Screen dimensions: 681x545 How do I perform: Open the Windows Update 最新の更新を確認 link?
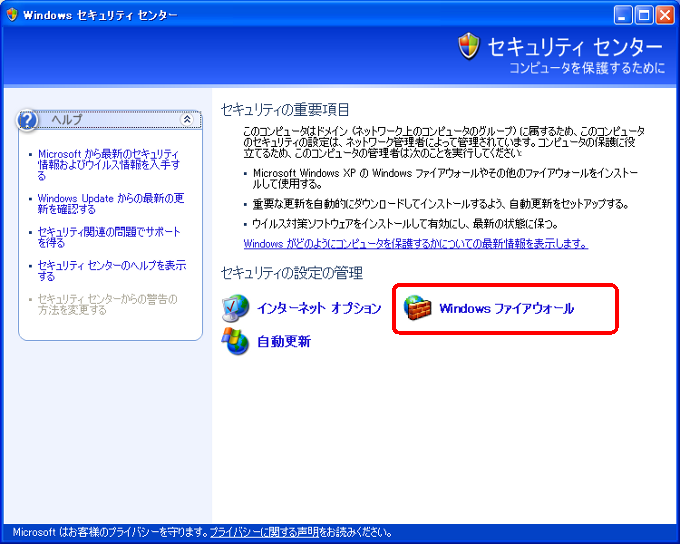[x=110, y=203]
